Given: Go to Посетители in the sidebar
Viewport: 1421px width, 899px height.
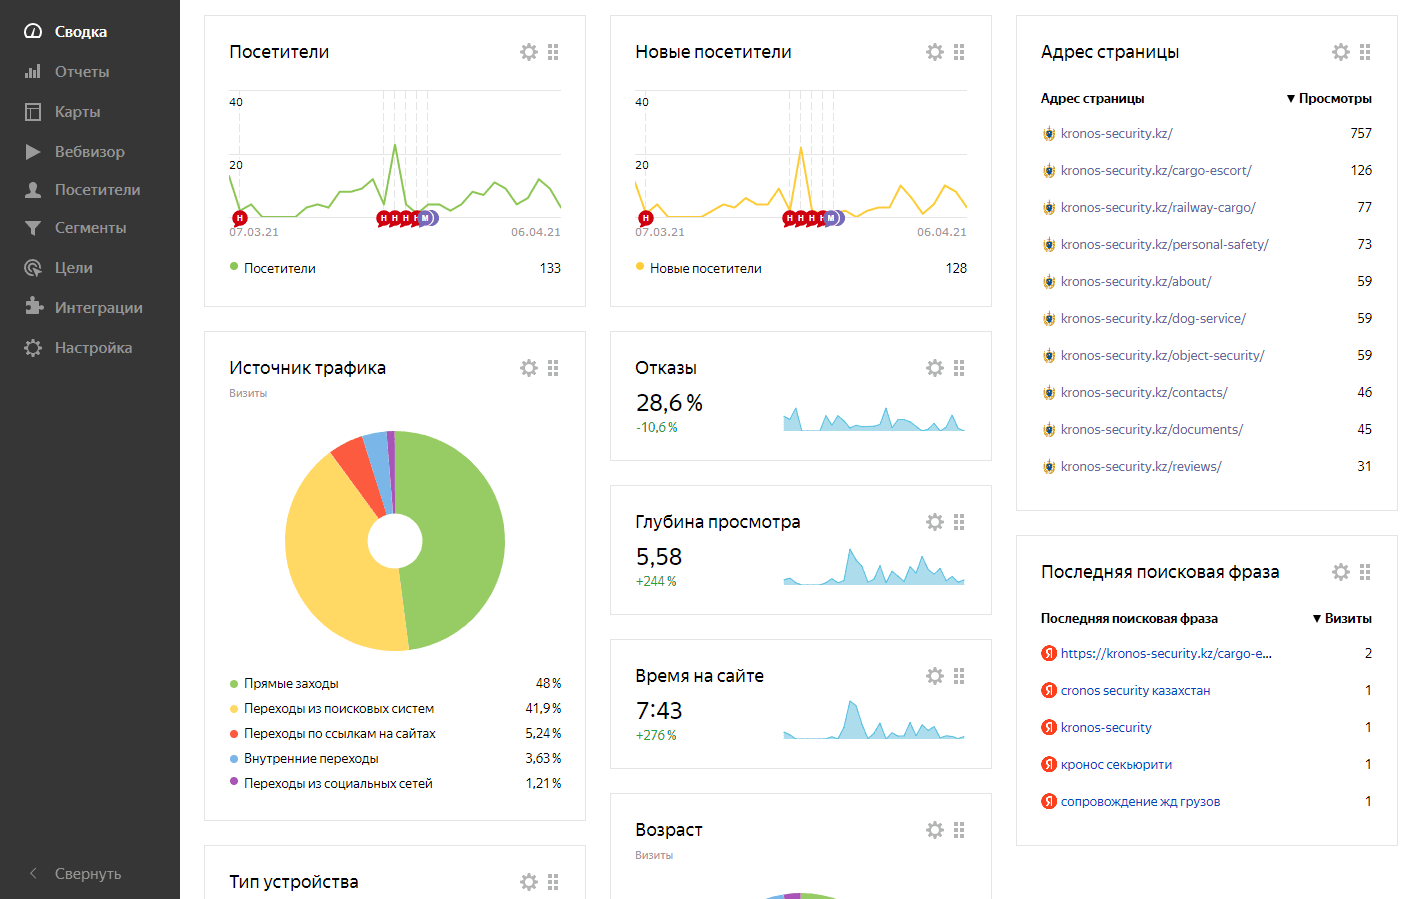Looking at the screenshot, I should [x=97, y=190].
